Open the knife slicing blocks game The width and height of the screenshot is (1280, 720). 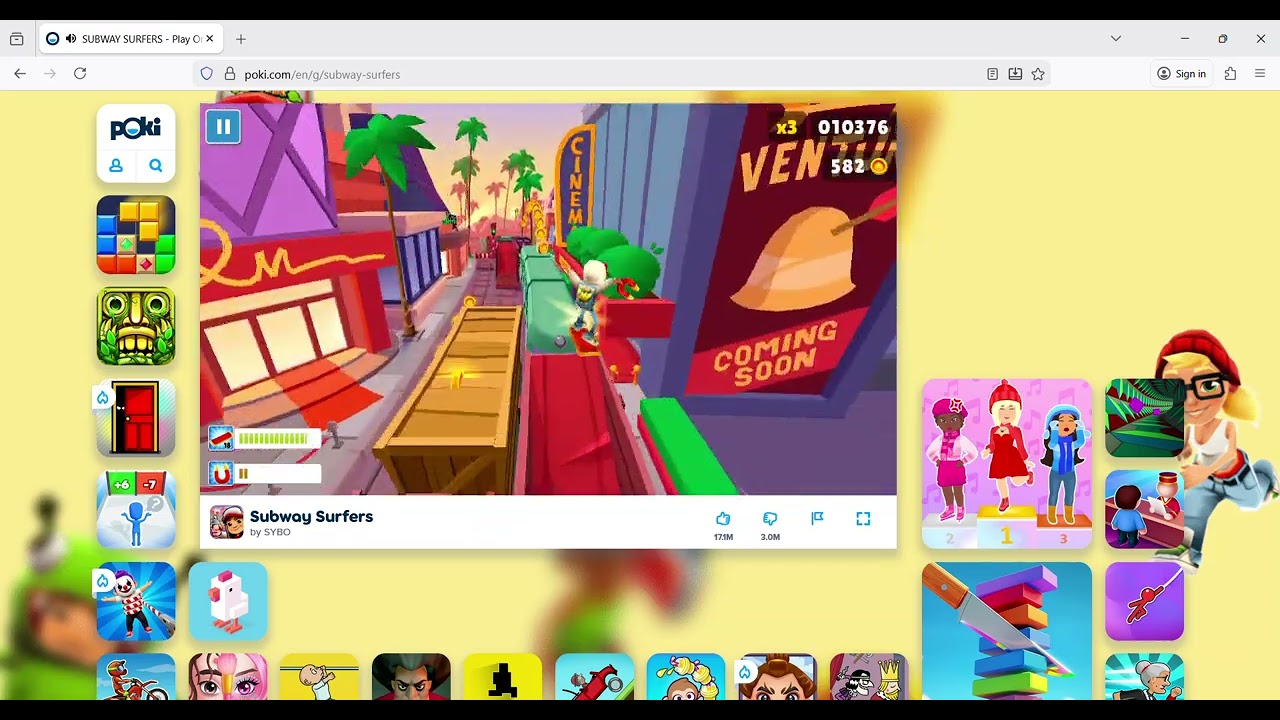tap(1007, 631)
